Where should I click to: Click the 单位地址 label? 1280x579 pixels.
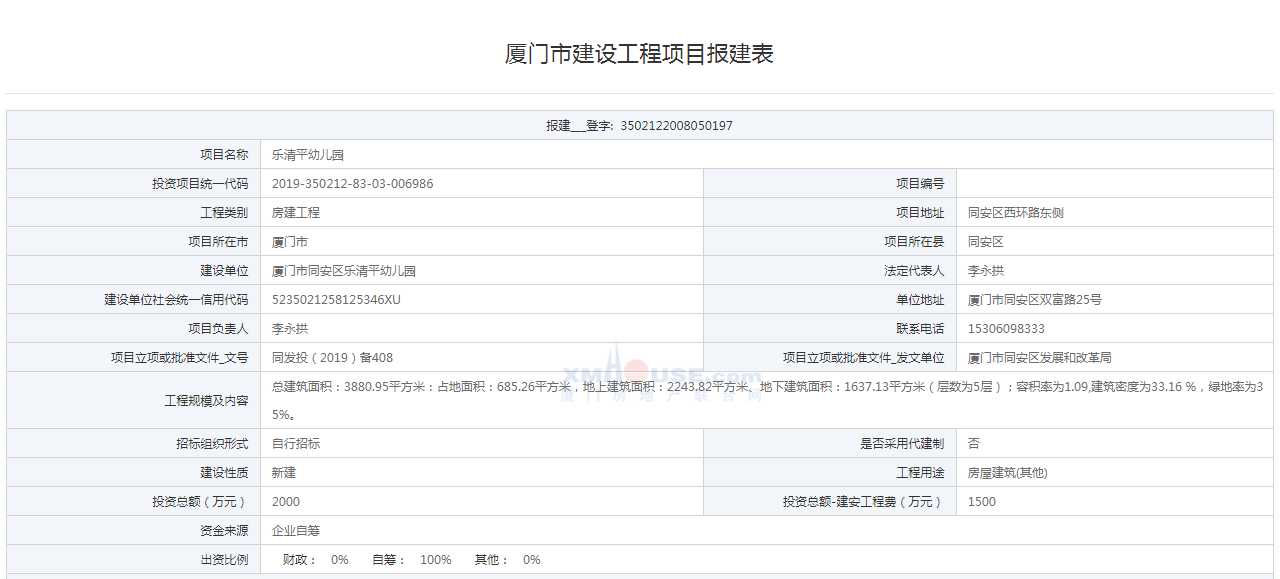(x=920, y=300)
